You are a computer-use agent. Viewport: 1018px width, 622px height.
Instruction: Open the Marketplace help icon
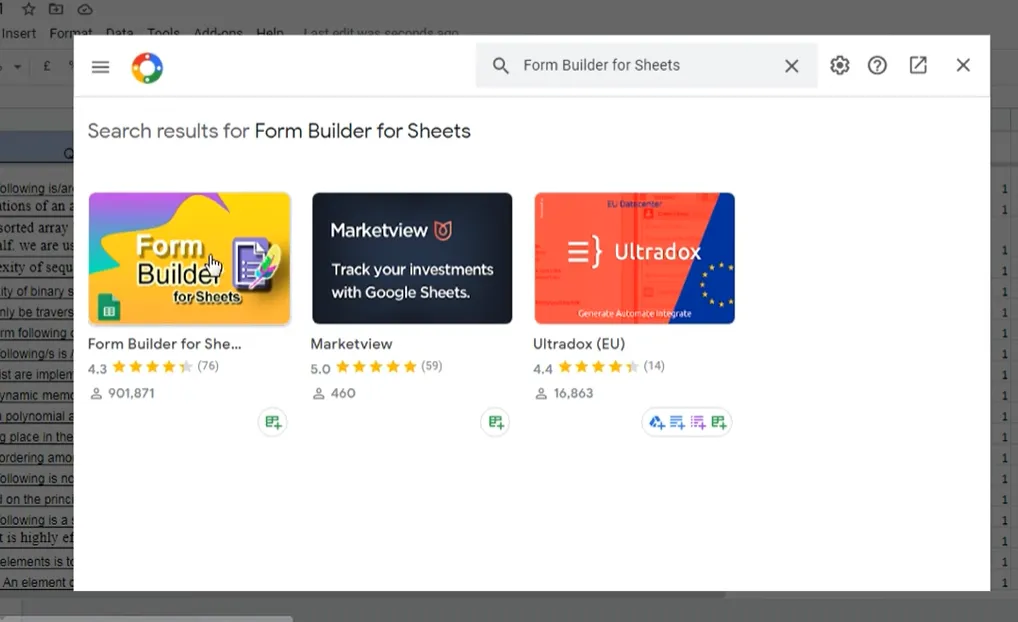[x=877, y=65]
